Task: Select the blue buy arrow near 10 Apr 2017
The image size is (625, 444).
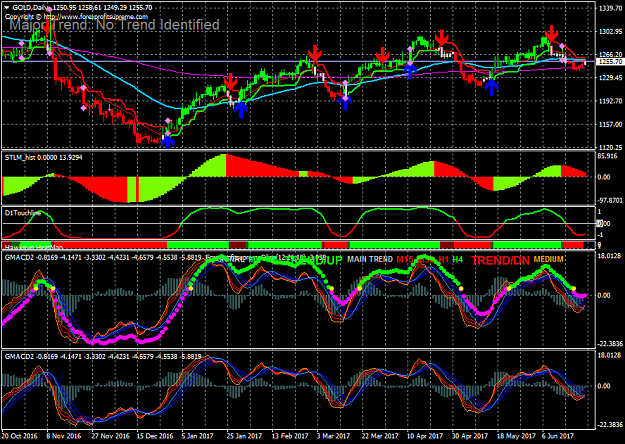Action: 410,71
